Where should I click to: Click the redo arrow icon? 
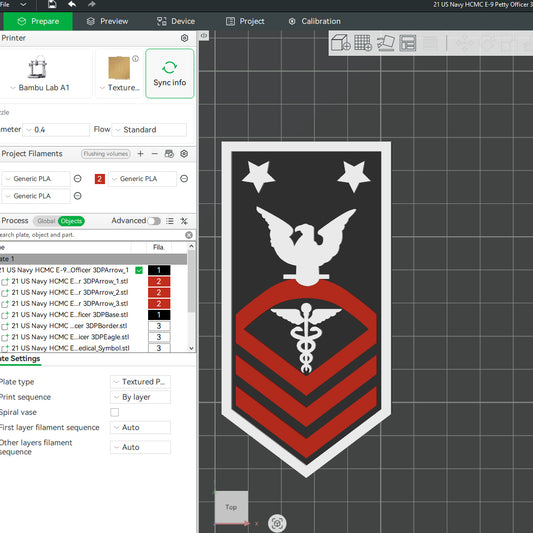(x=92, y=4)
